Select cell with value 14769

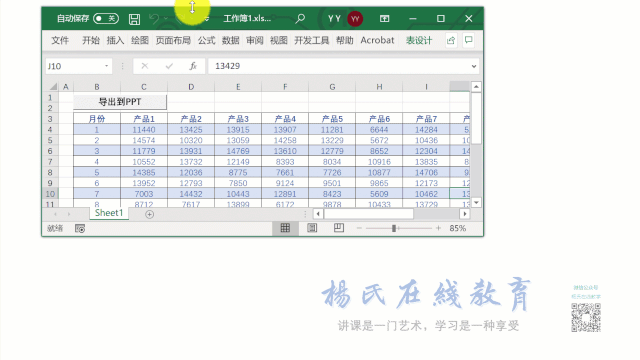238,151
